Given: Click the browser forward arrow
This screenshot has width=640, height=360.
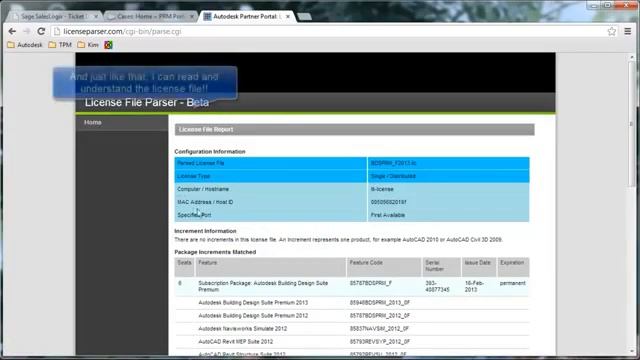Looking at the screenshot, I should [x=27, y=31].
